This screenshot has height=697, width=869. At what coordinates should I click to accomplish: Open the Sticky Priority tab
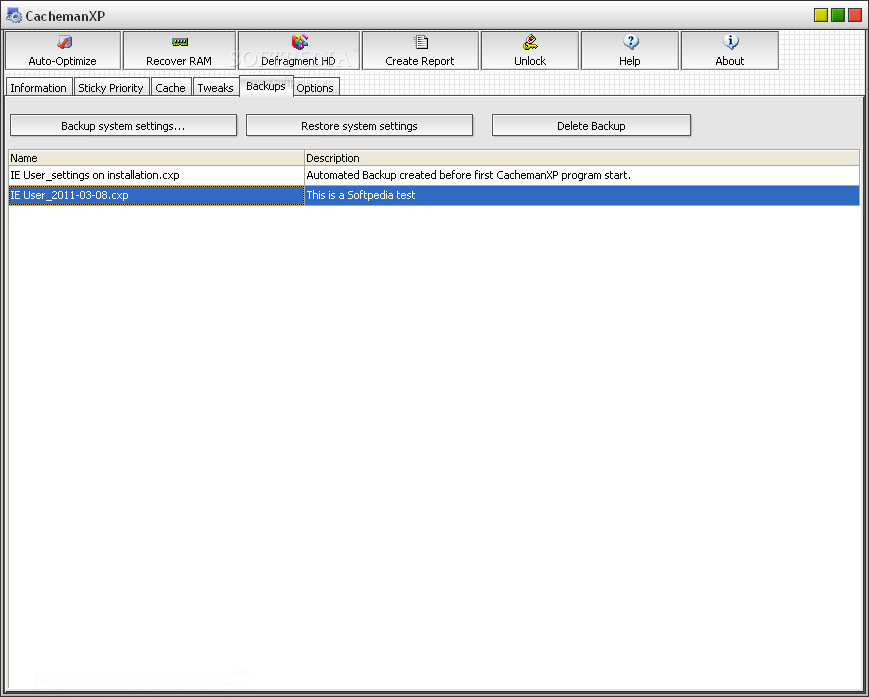pos(111,88)
